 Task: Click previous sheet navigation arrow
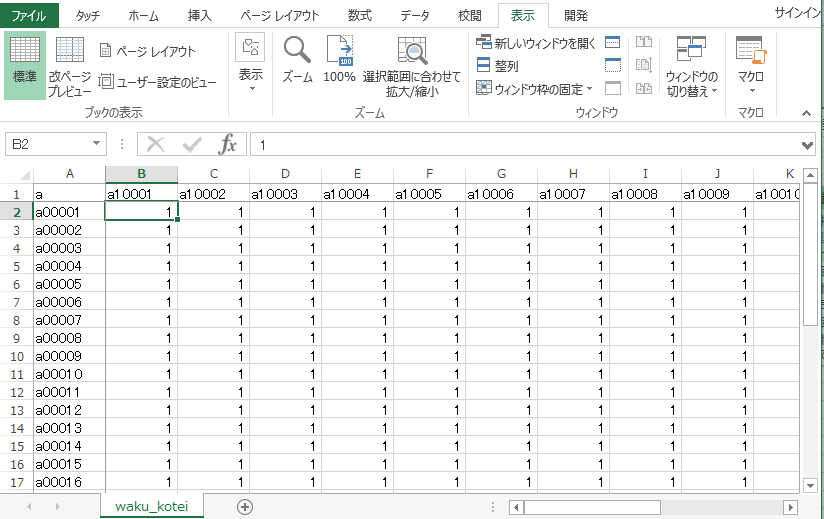coord(29,507)
